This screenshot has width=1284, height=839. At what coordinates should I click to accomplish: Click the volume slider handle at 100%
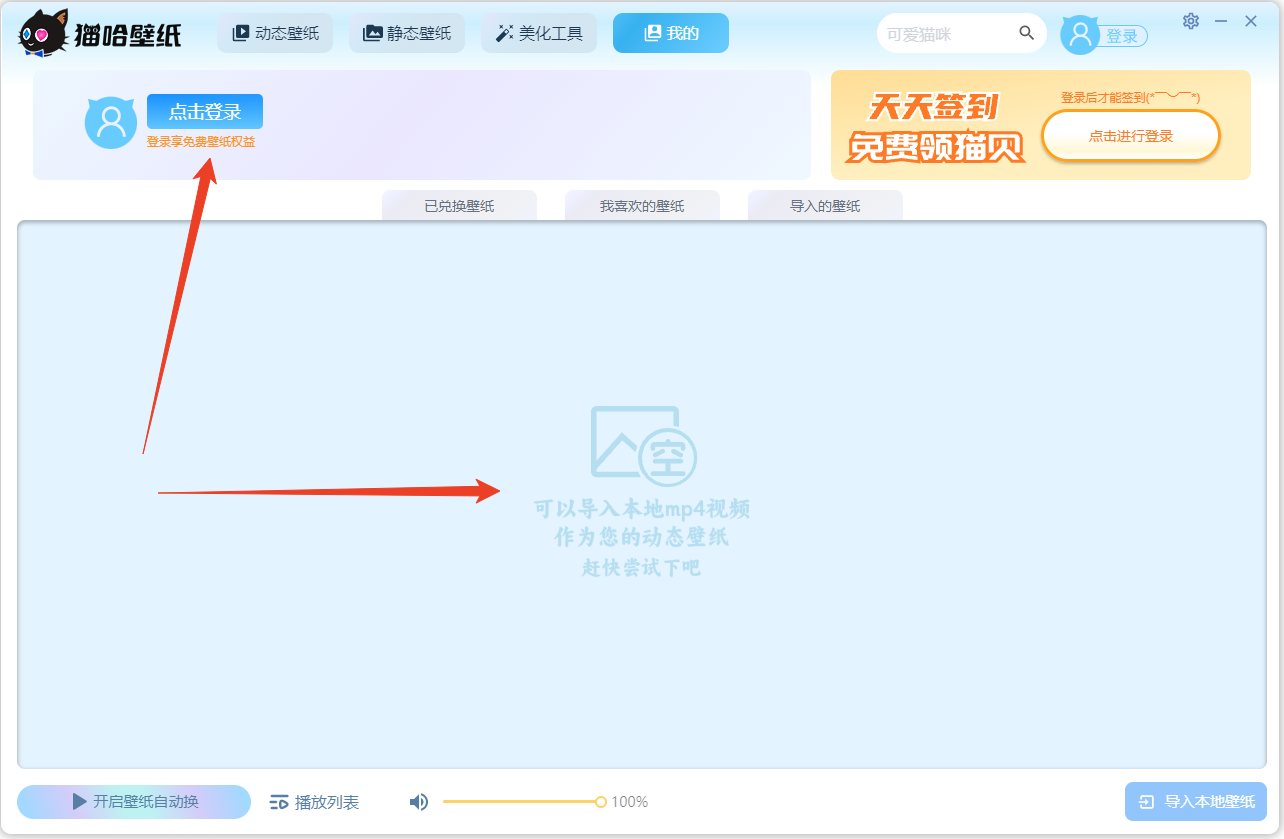[x=601, y=802]
